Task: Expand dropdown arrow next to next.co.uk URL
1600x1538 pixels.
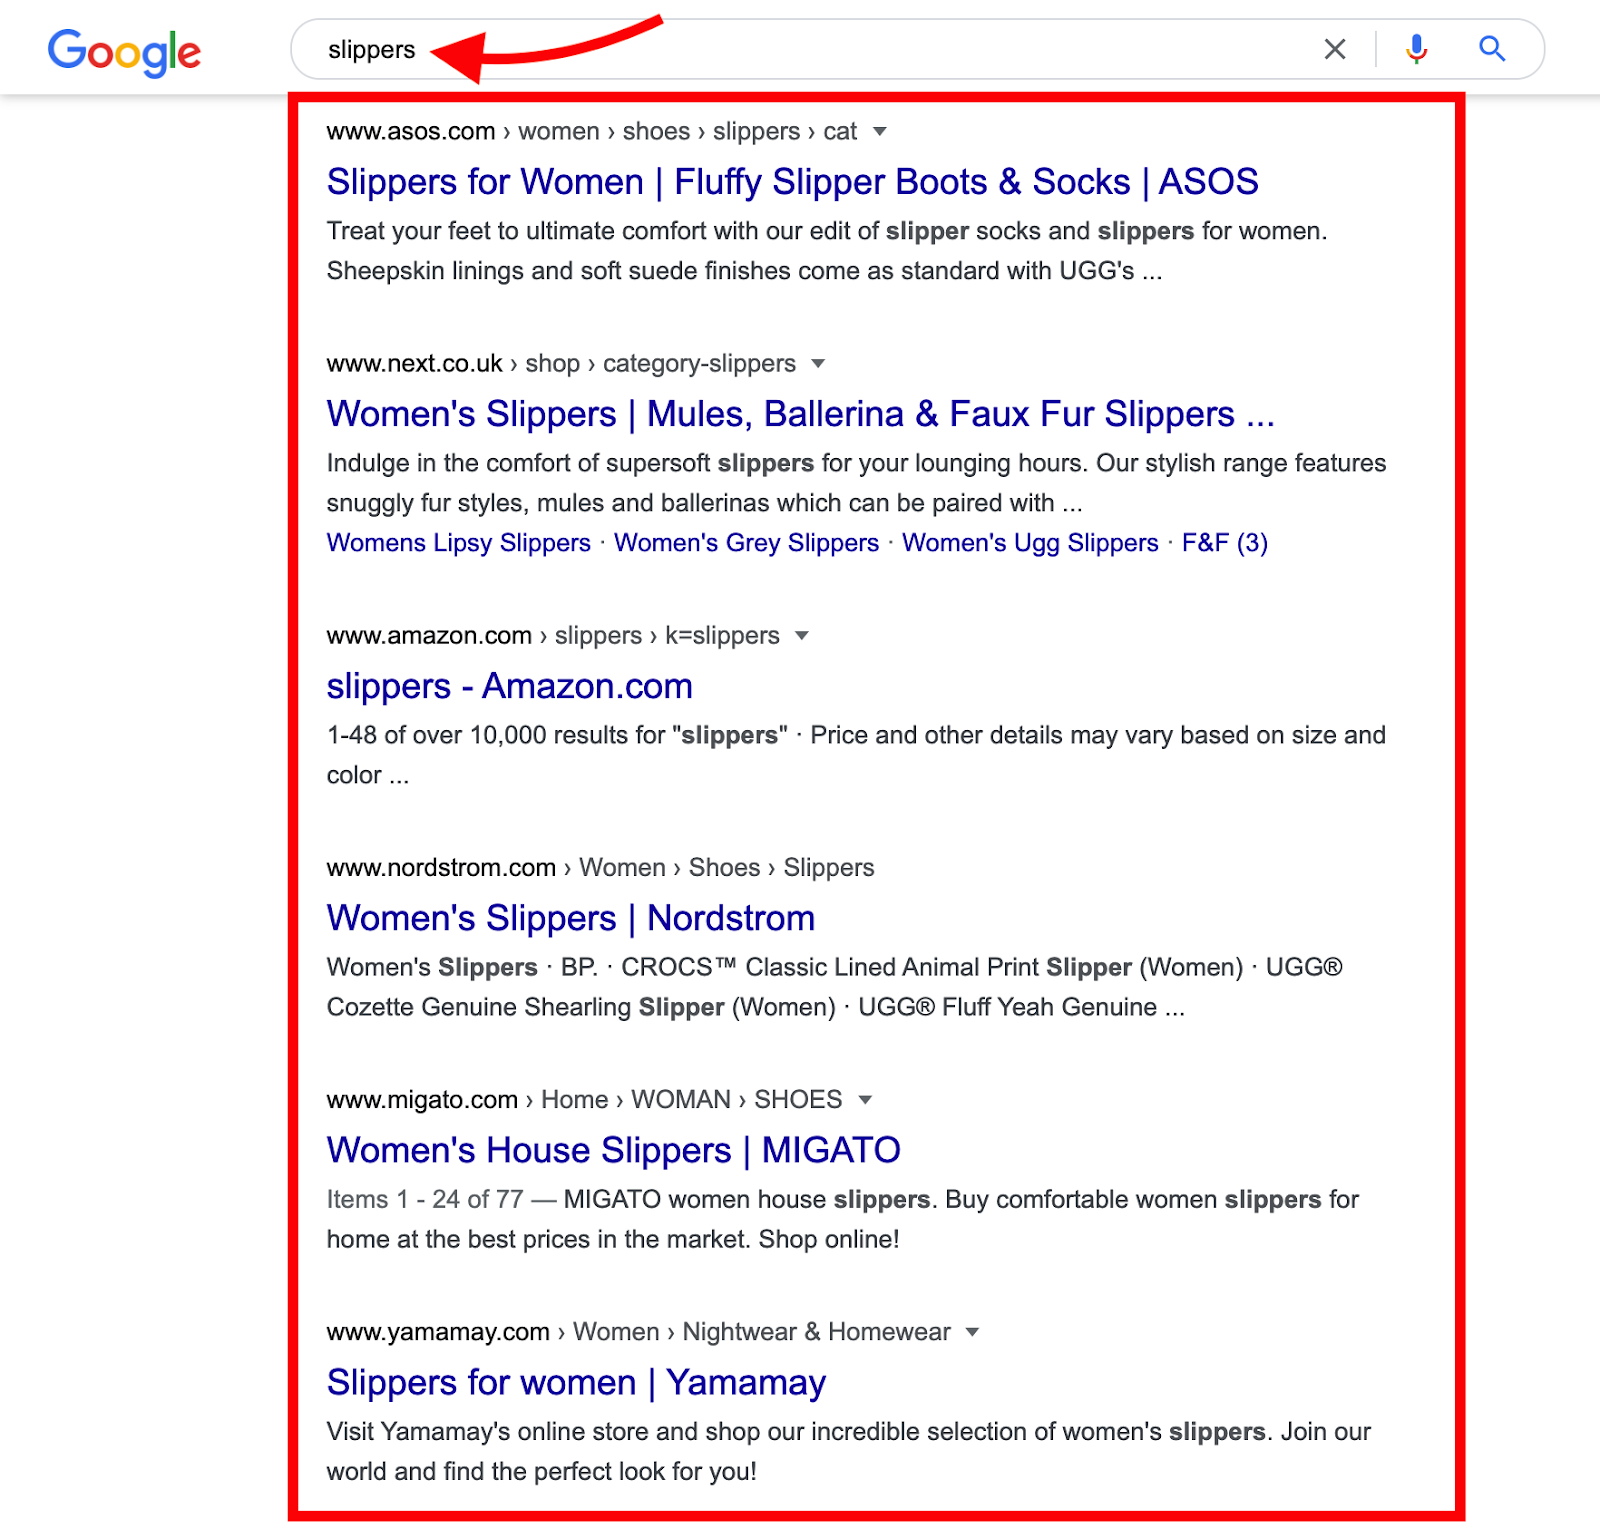Action: [x=818, y=363]
